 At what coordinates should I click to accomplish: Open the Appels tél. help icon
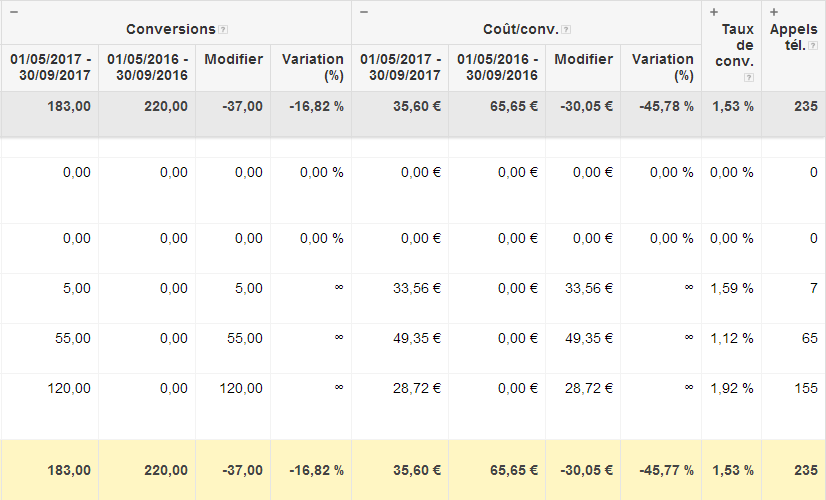click(x=813, y=46)
